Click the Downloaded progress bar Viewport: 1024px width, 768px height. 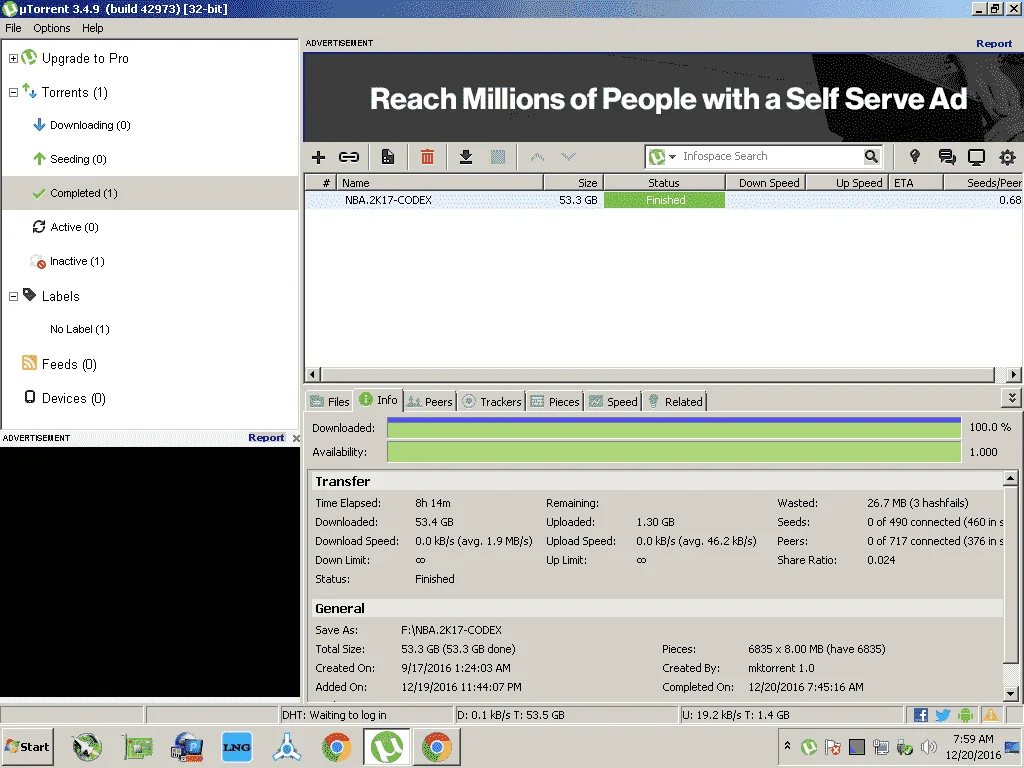674,428
